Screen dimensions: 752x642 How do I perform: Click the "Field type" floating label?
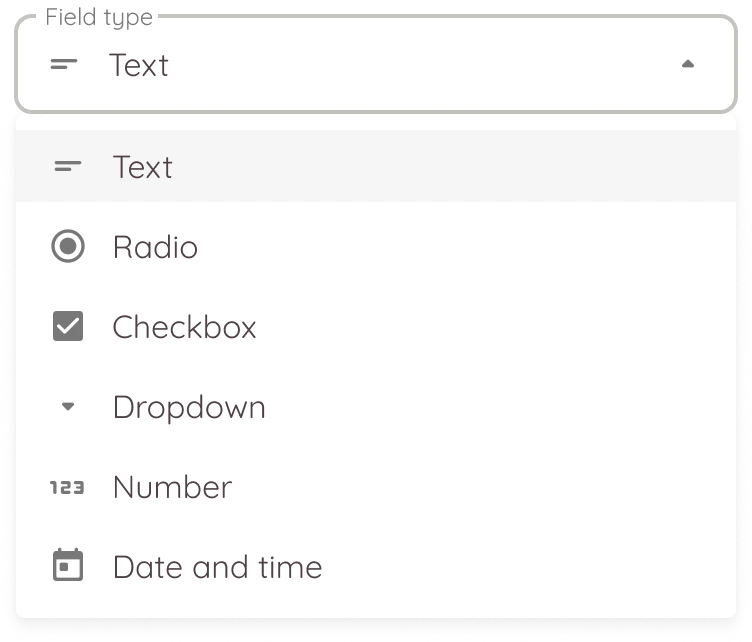99,19
